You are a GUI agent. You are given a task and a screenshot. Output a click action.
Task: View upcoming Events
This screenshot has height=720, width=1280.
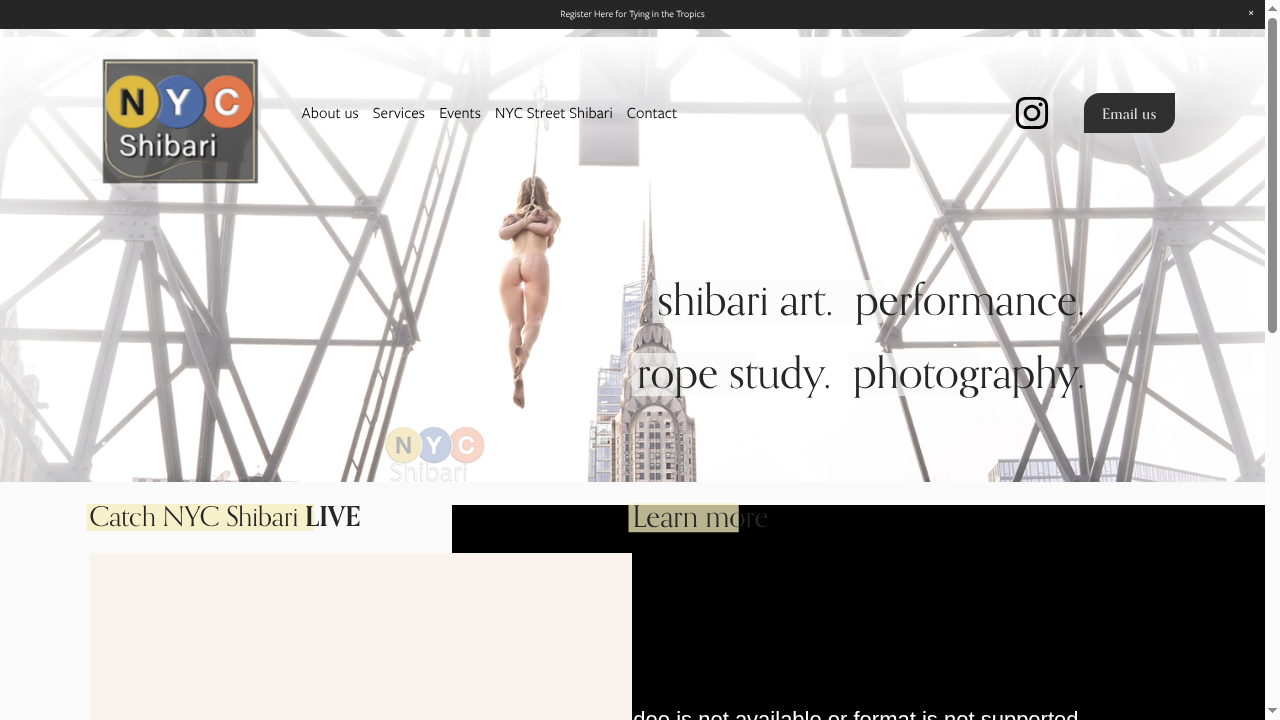point(459,113)
